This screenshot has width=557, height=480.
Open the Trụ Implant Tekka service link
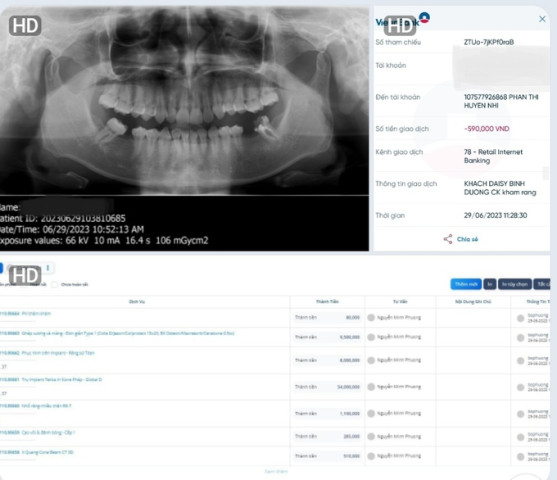coord(62,379)
